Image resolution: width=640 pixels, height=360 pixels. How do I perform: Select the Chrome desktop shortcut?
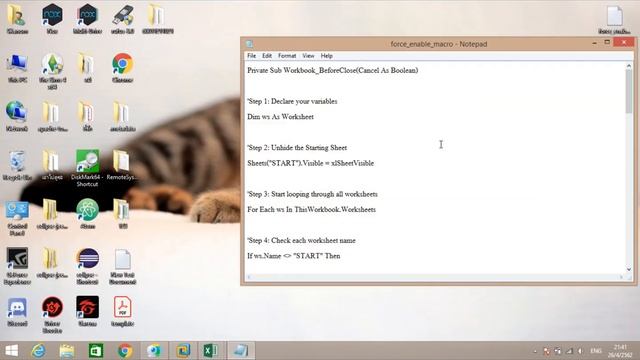click(x=122, y=68)
